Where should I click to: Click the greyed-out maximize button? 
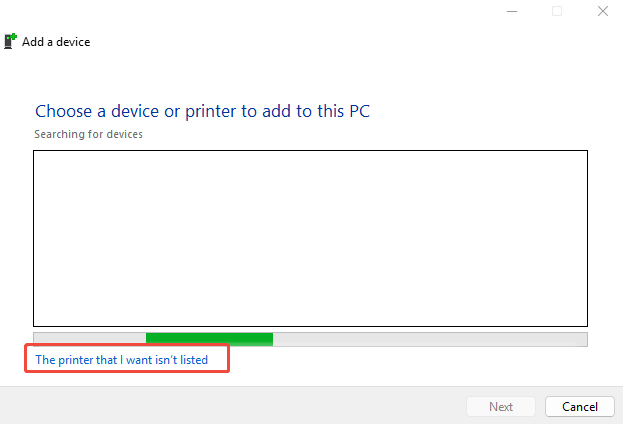(557, 12)
